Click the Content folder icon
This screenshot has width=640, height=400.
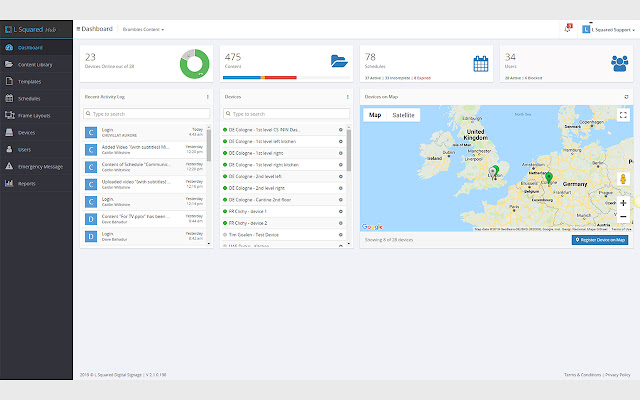(x=342, y=63)
